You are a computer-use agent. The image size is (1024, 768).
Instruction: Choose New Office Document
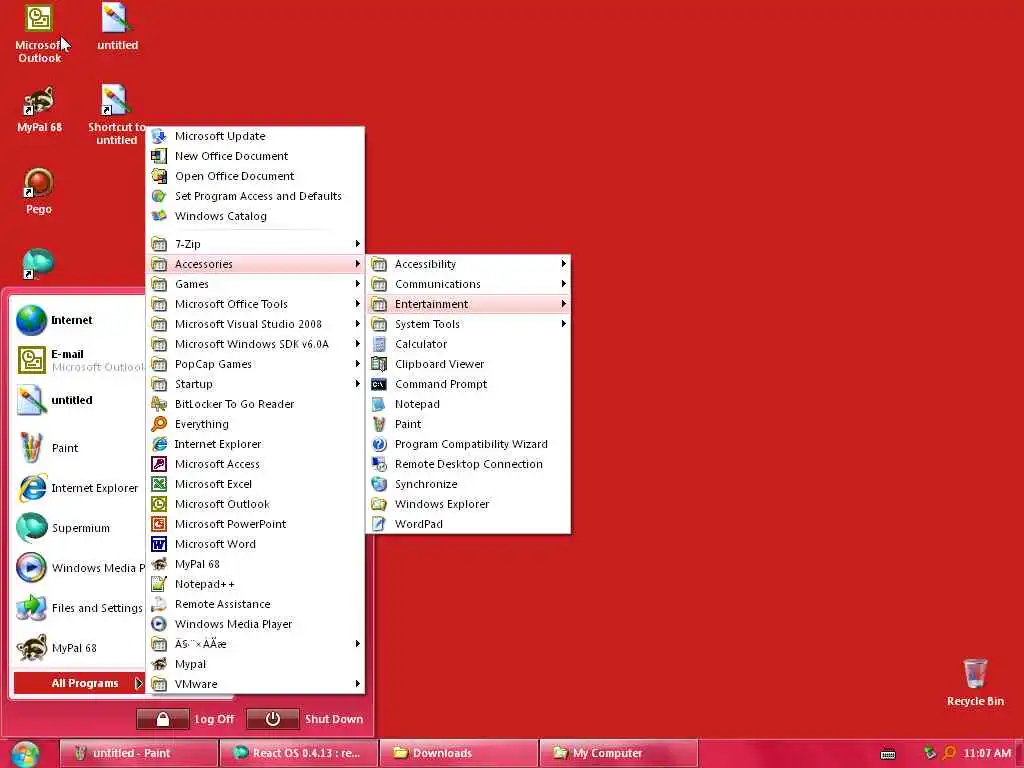click(x=255, y=156)
